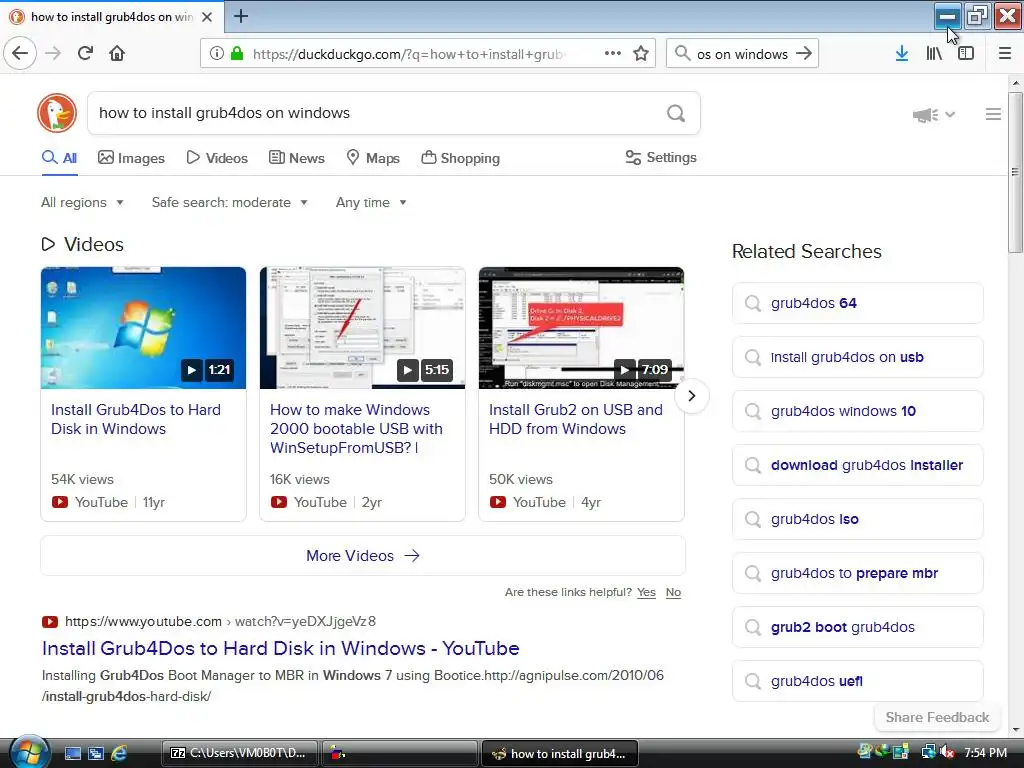1024x768 pixels.
Task: Expand the All regions dropdown
Action: pos(82,202)
